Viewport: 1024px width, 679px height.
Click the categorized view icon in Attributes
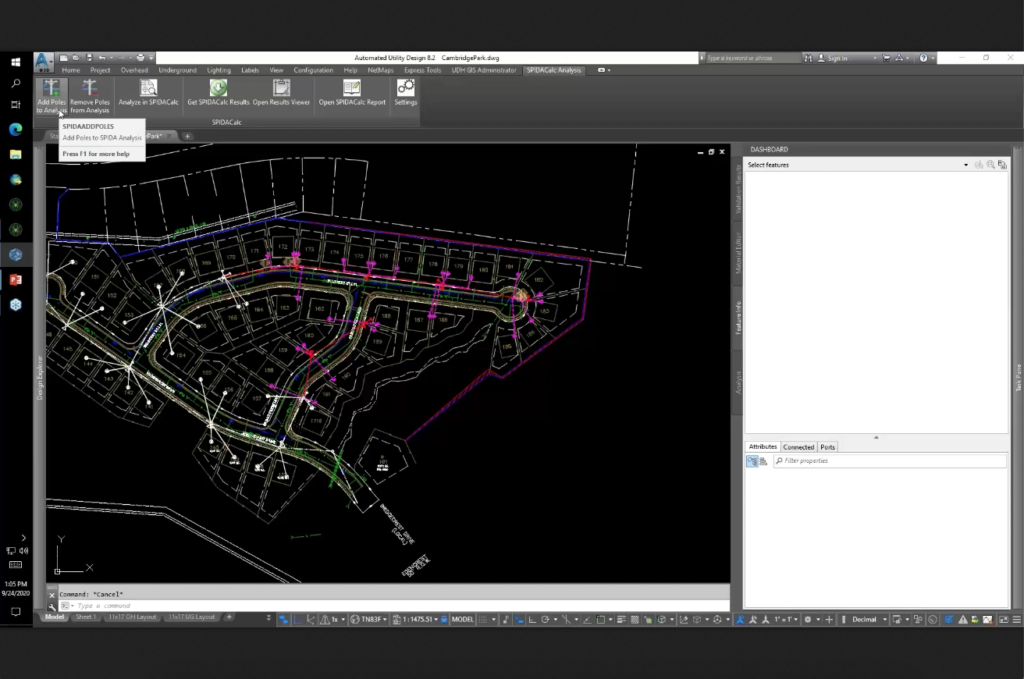(752, 461)
